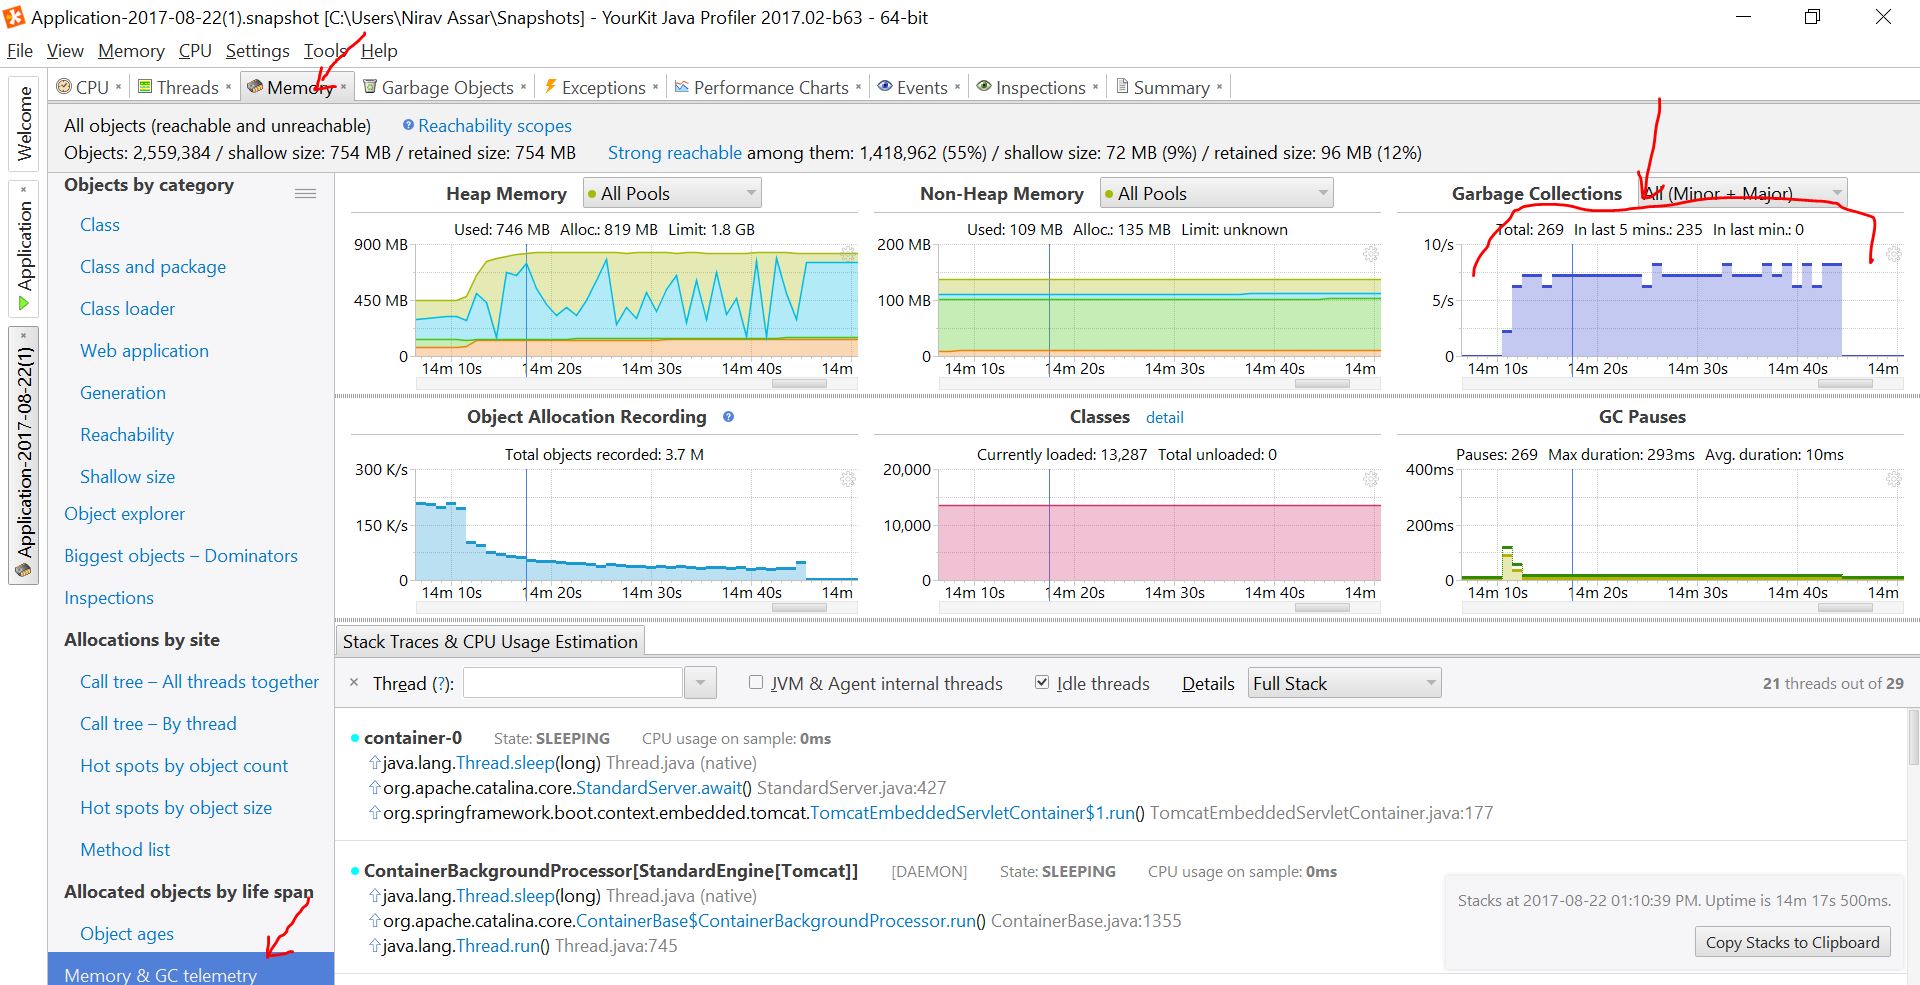Click help icon before Reachability scopes
1920x985 pixels.
click(x=408, y=125)
